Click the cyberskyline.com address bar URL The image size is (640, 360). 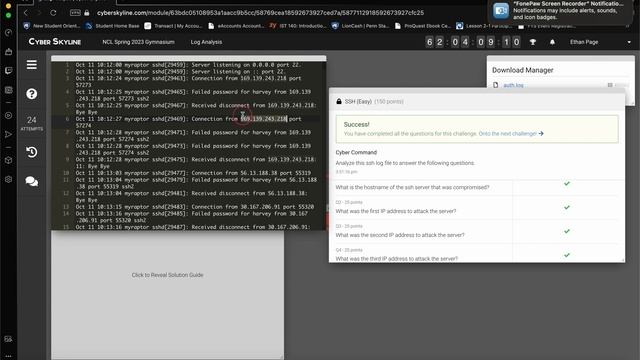coord(260,13)
